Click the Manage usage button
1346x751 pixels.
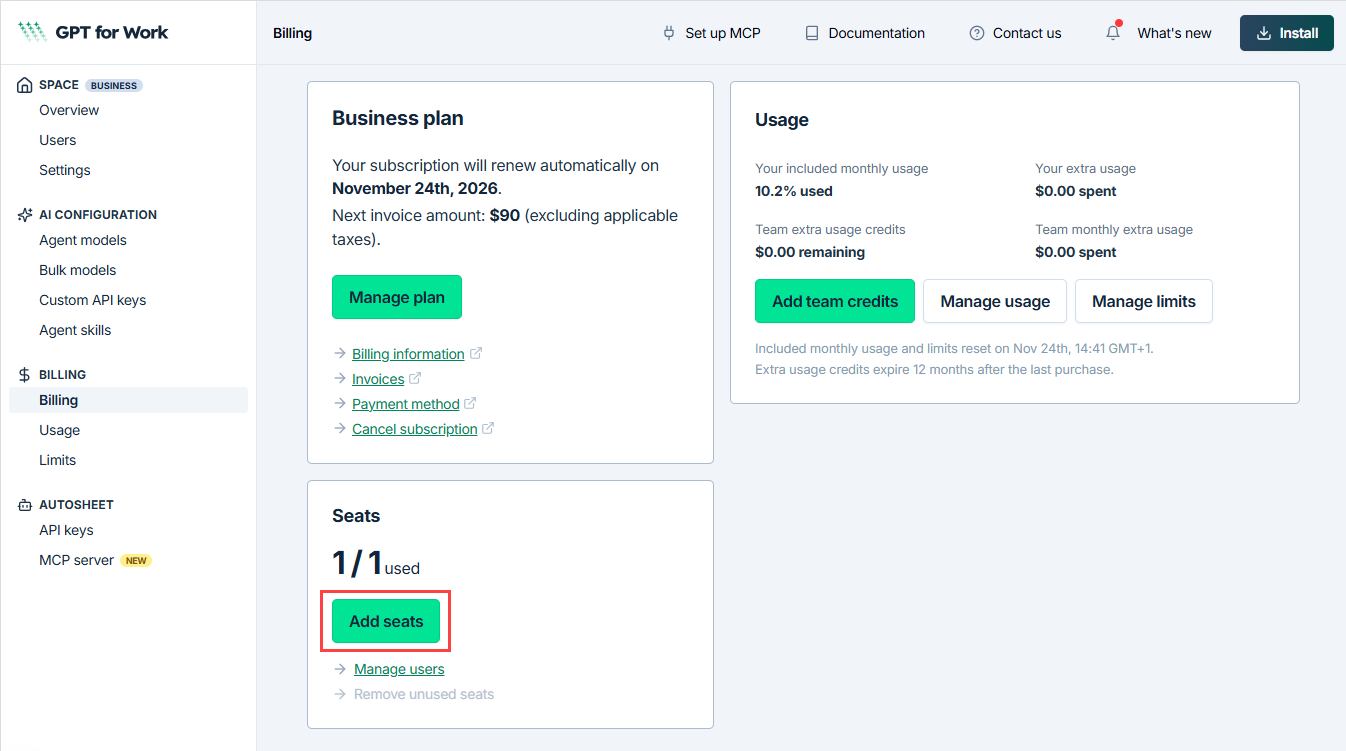pos(995,301)
